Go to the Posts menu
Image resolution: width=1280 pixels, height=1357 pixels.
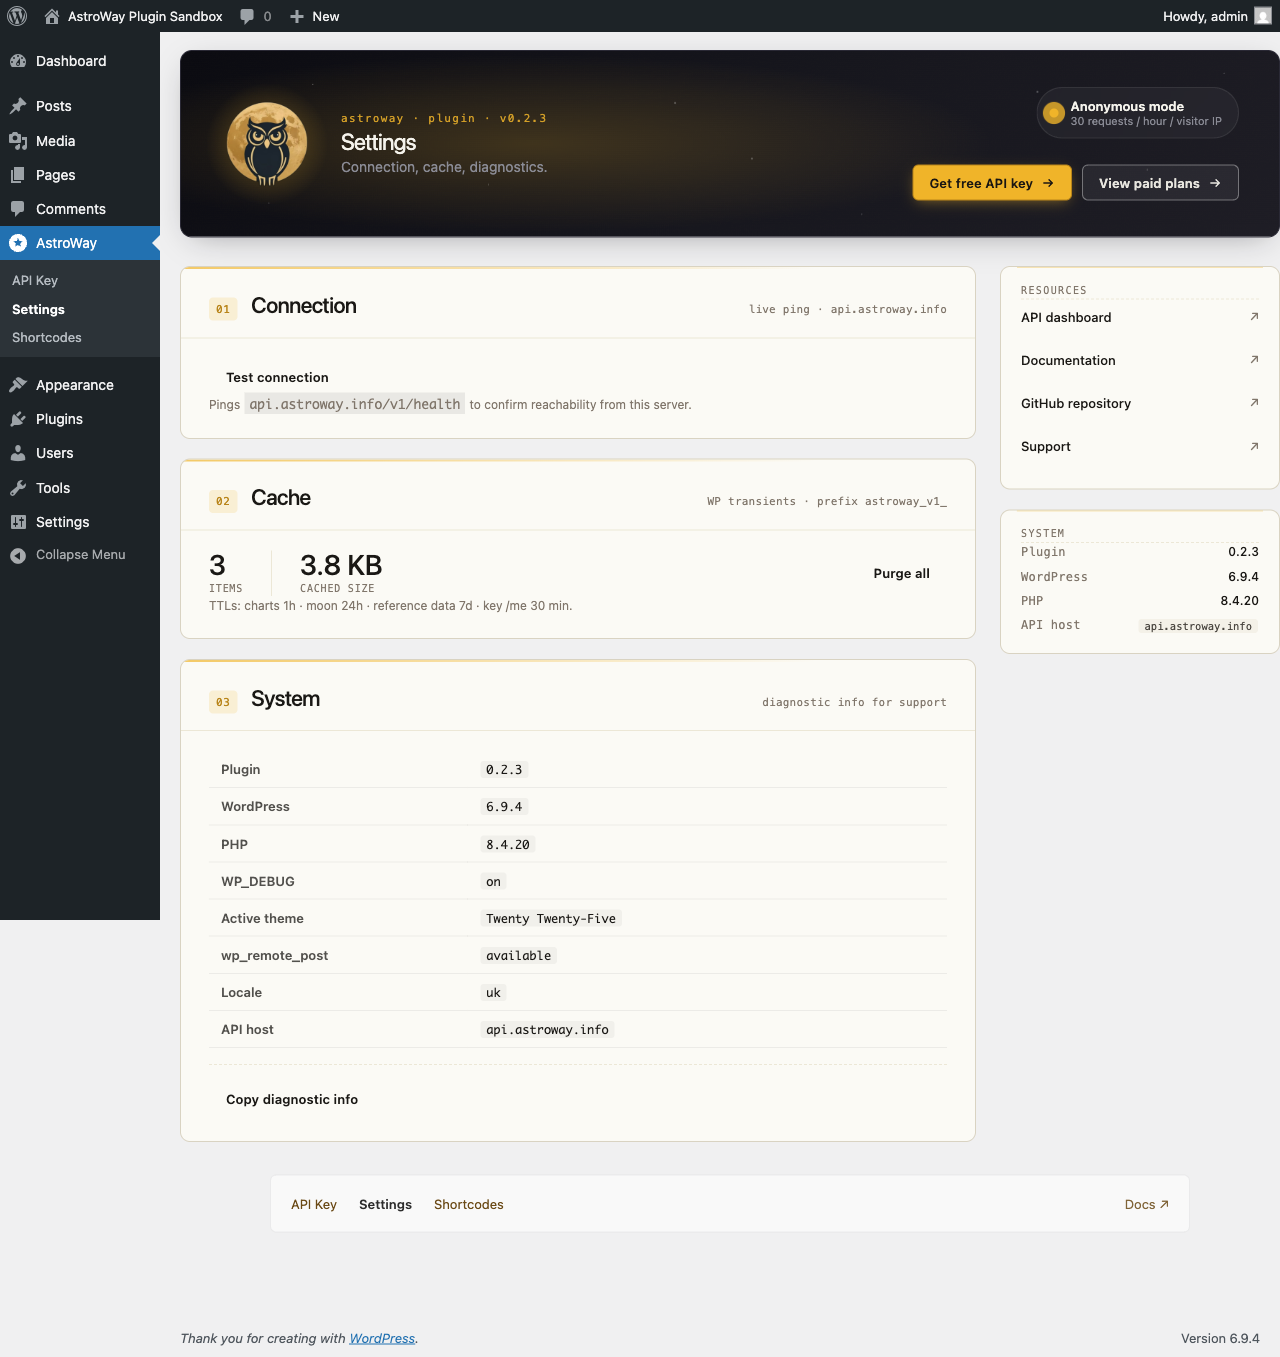(80, 106)
